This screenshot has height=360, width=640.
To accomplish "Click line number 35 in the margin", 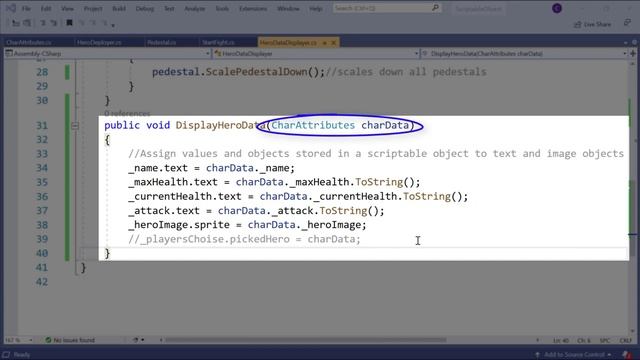I will (x=42, y=182).
